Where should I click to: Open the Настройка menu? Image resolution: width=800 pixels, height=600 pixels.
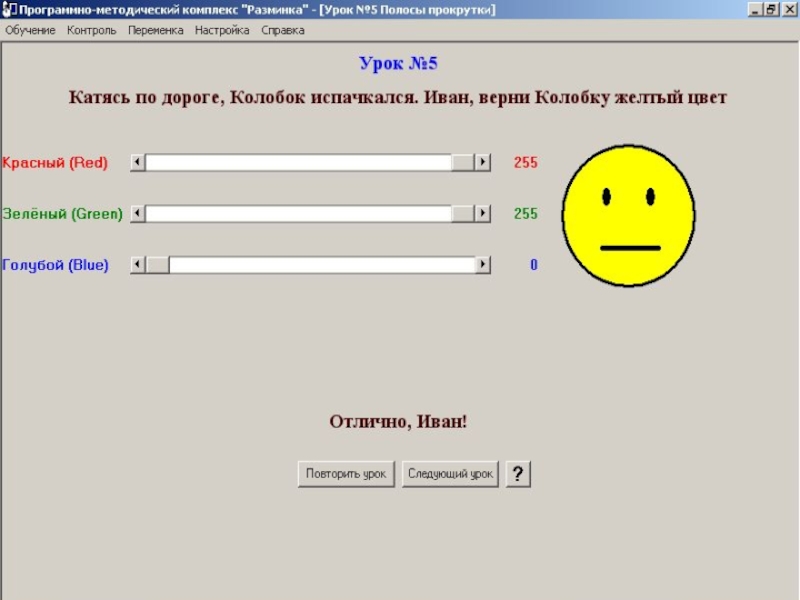point(222,30)
